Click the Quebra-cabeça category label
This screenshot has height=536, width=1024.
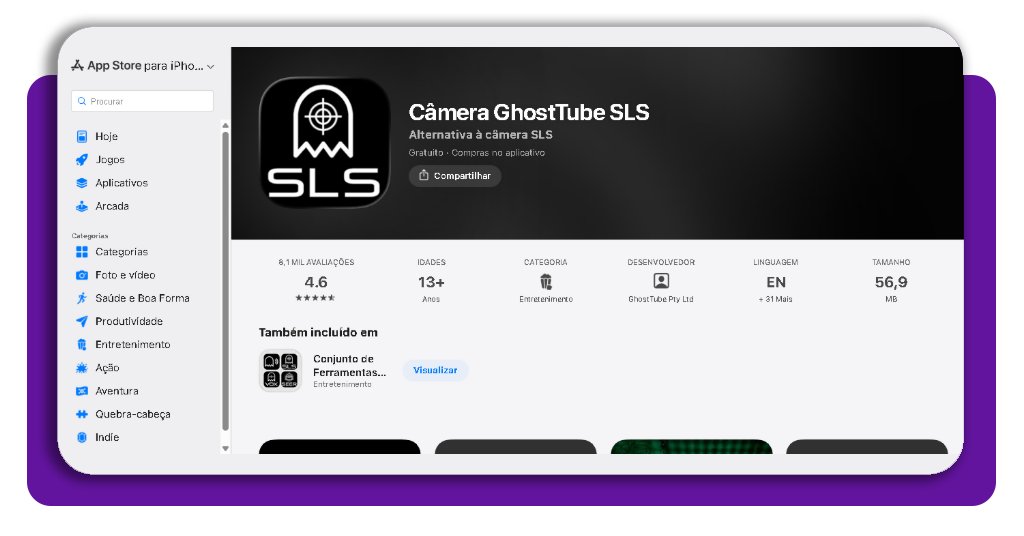(x=133, y=414)
